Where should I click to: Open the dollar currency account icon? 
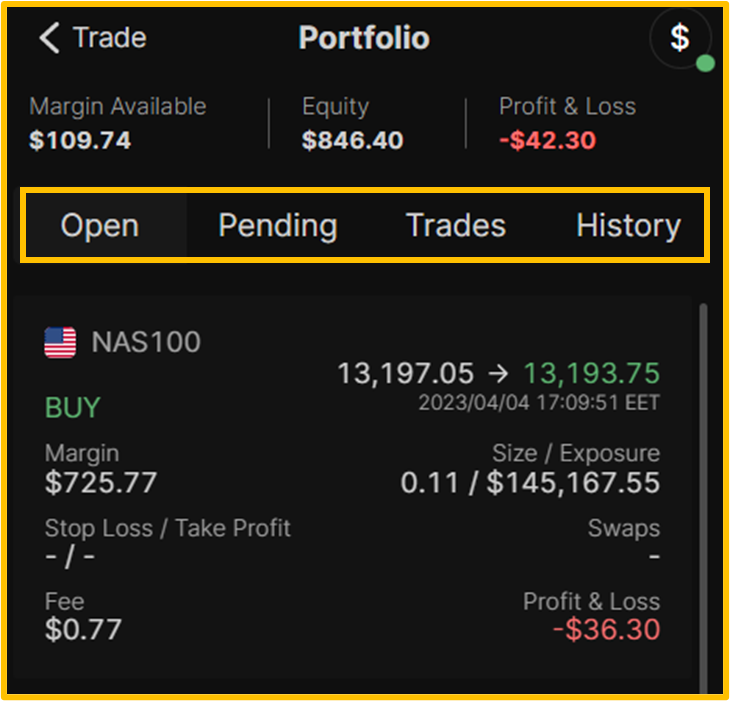(680, 38)
